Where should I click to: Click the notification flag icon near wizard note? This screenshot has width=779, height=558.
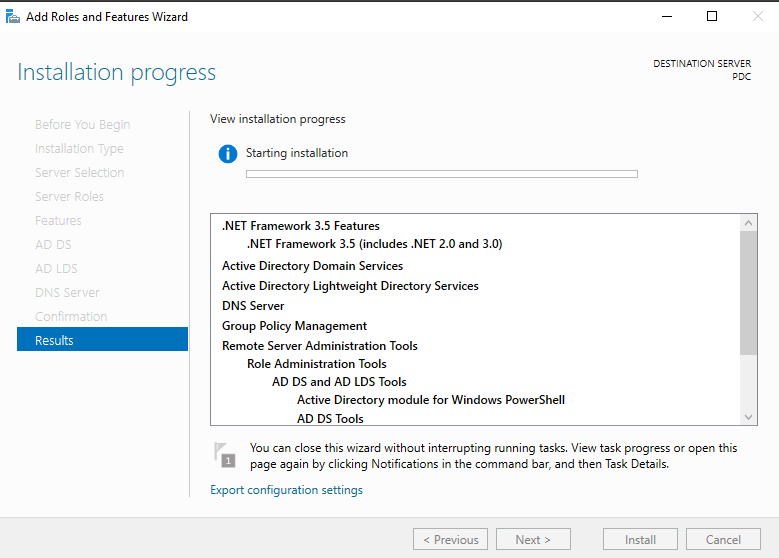[x=225, y=455]
